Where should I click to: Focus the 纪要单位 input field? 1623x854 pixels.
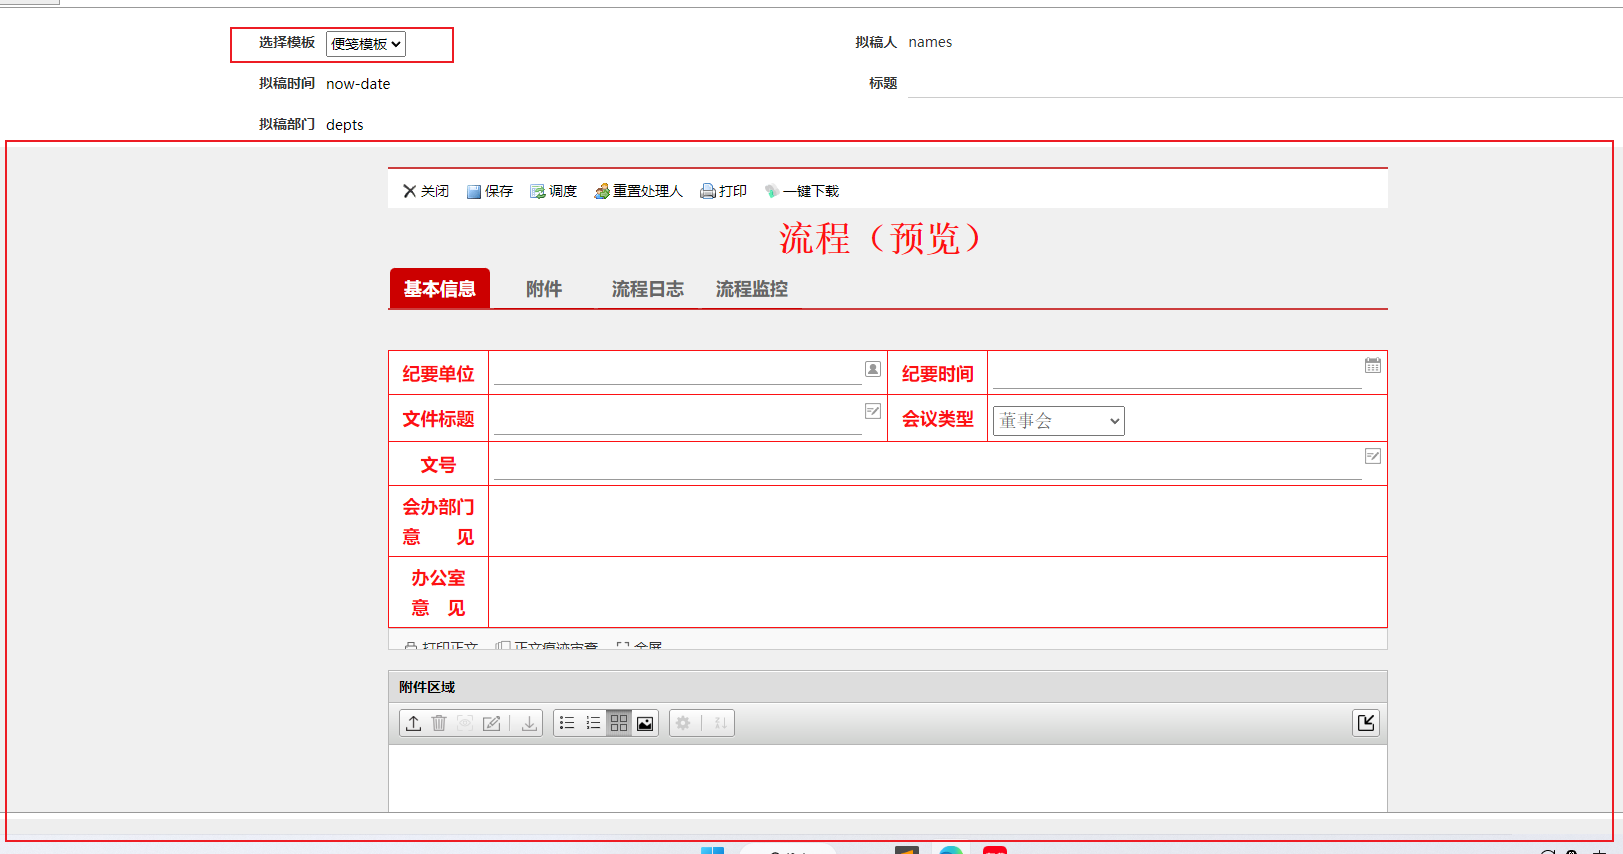[x=678, y=372]
